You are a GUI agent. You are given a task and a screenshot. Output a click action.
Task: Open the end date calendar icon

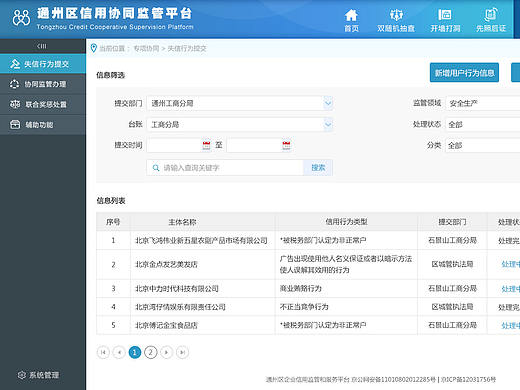tap(286, 145)
